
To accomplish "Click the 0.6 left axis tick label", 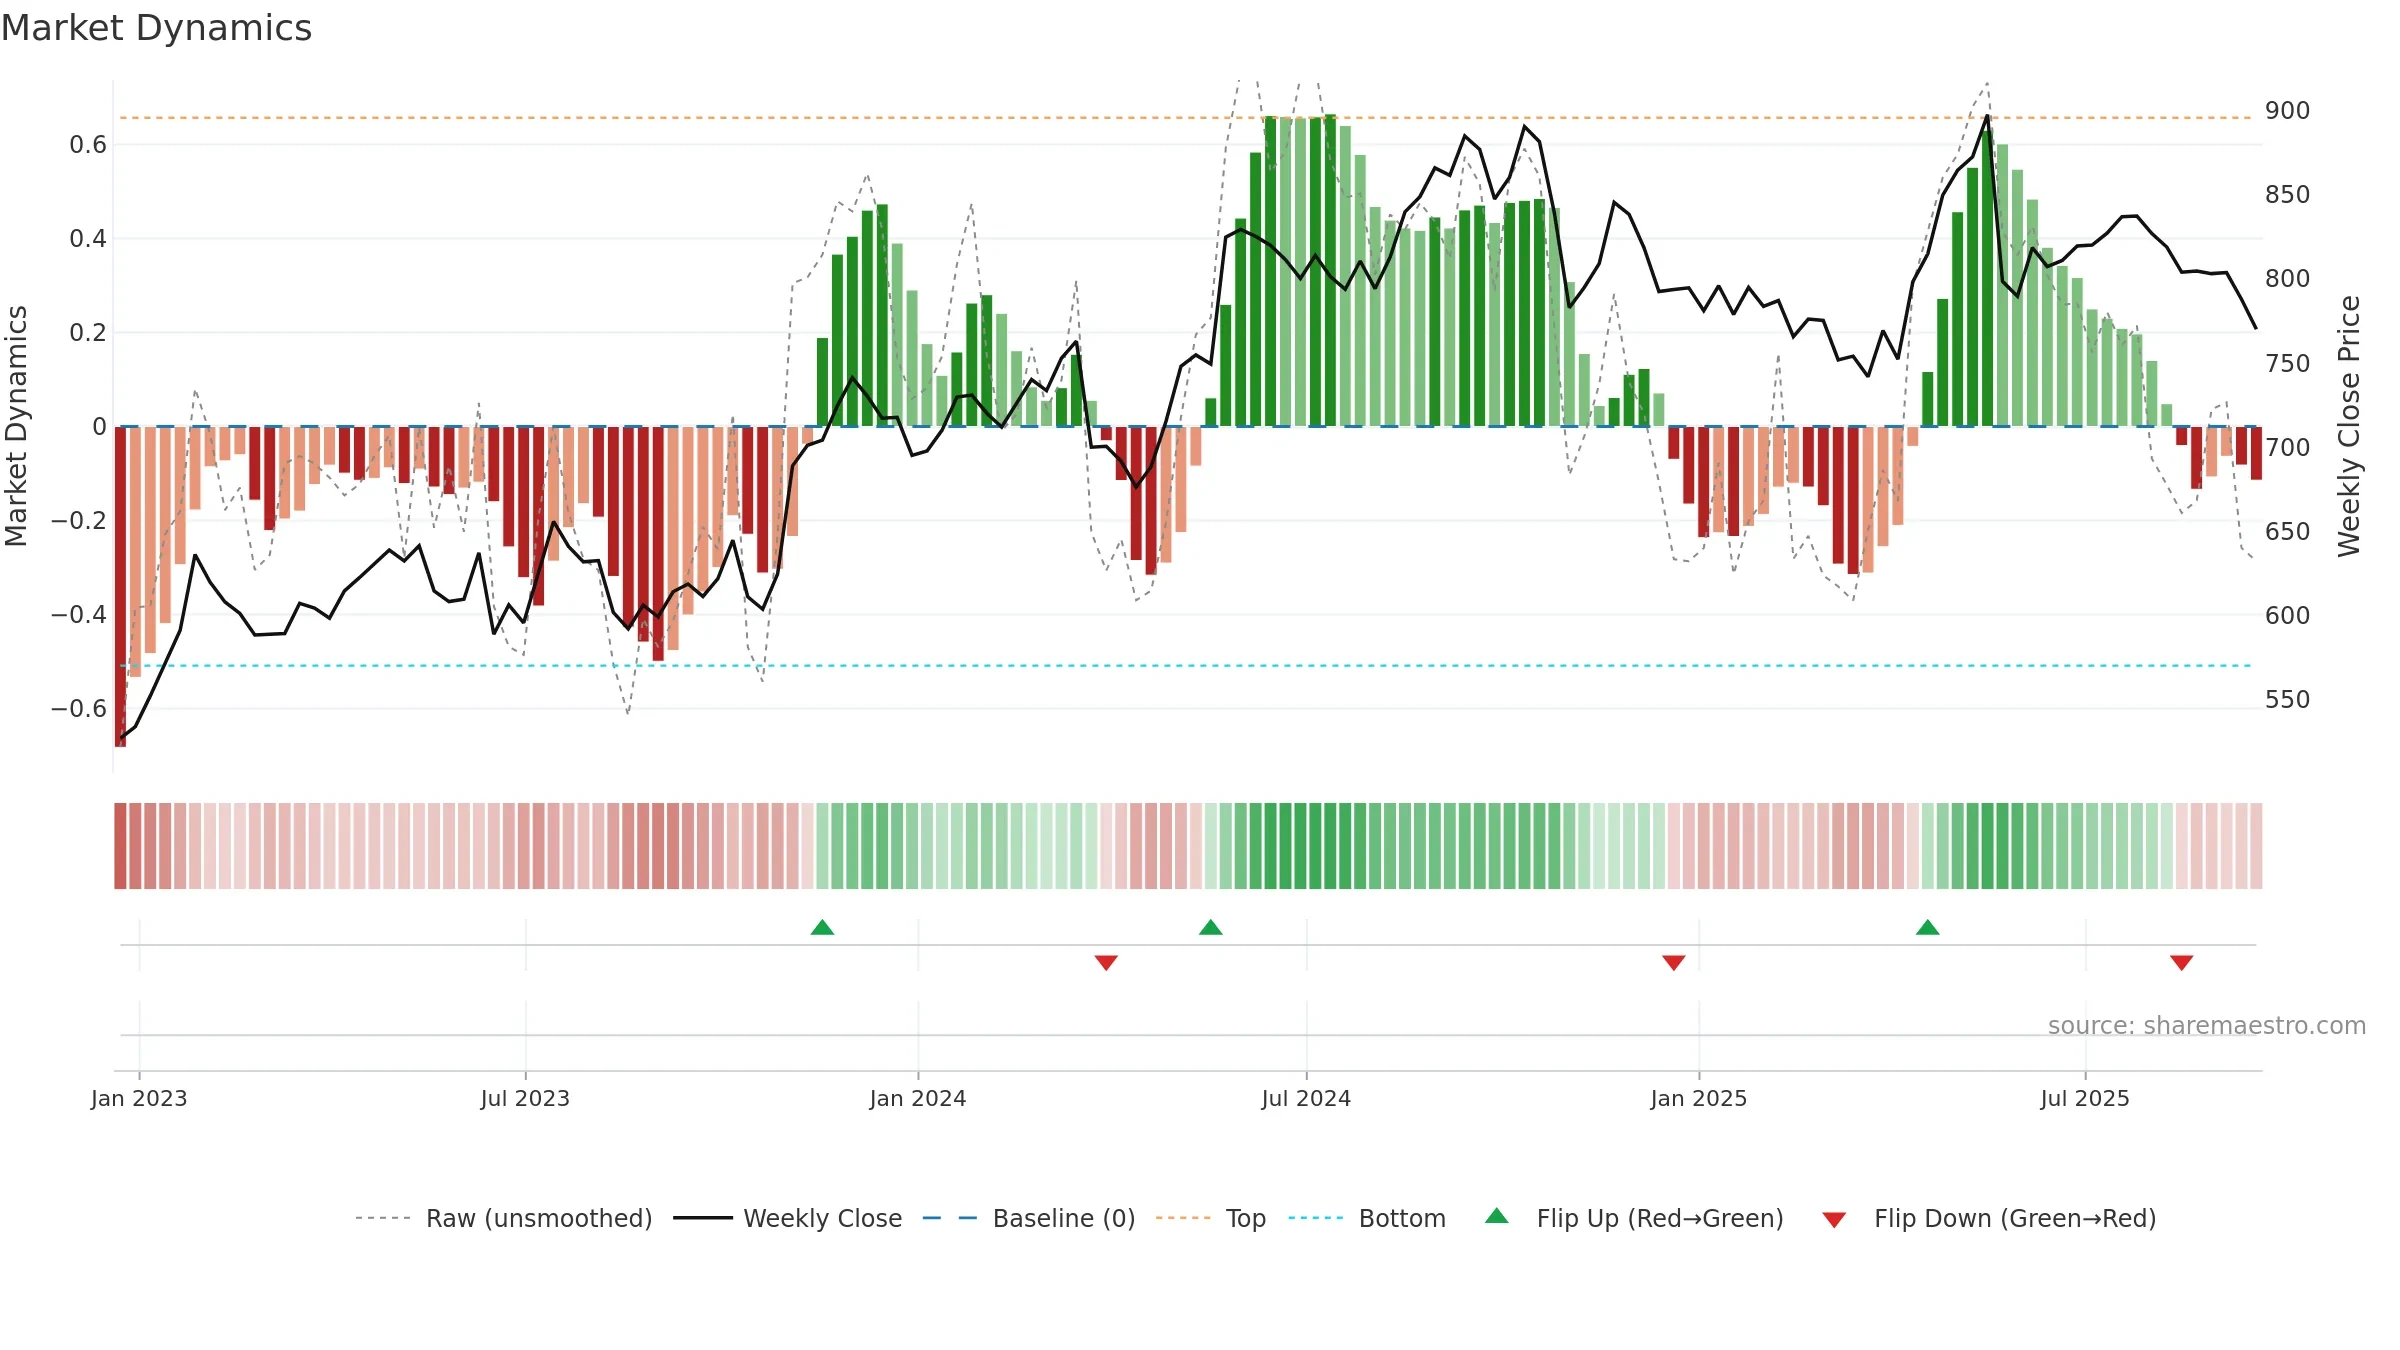I will (x=88, y=145).
